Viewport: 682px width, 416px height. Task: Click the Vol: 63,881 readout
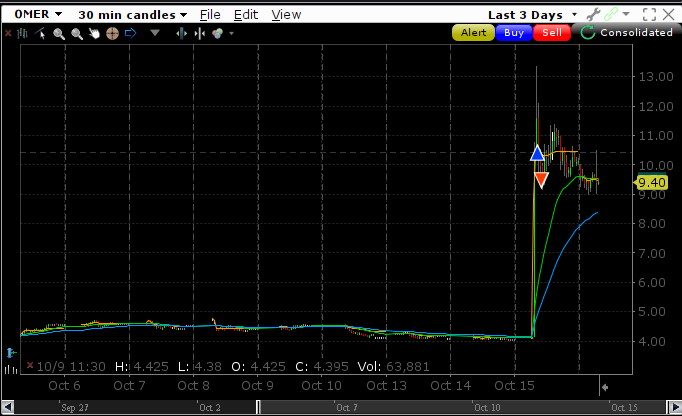click(393, 367)
